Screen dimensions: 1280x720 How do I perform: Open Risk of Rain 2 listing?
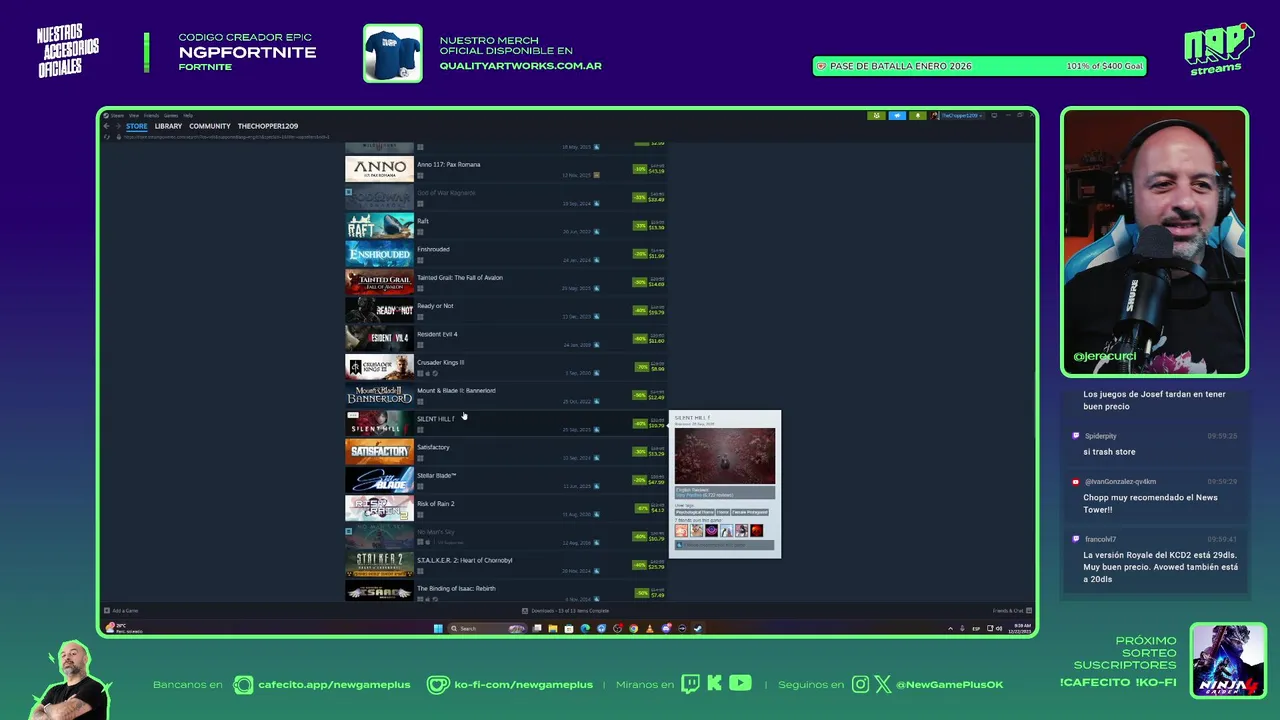pos(505,509)
